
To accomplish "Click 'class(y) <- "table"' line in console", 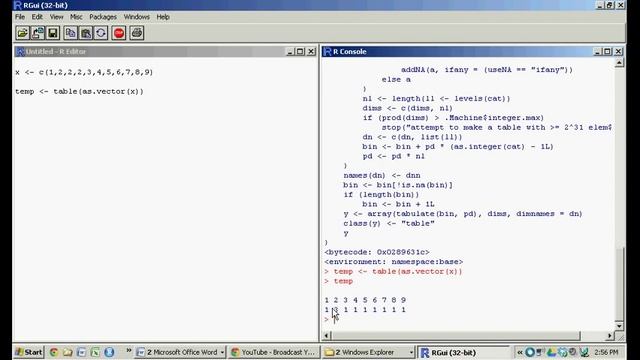I will click(389, 223).
